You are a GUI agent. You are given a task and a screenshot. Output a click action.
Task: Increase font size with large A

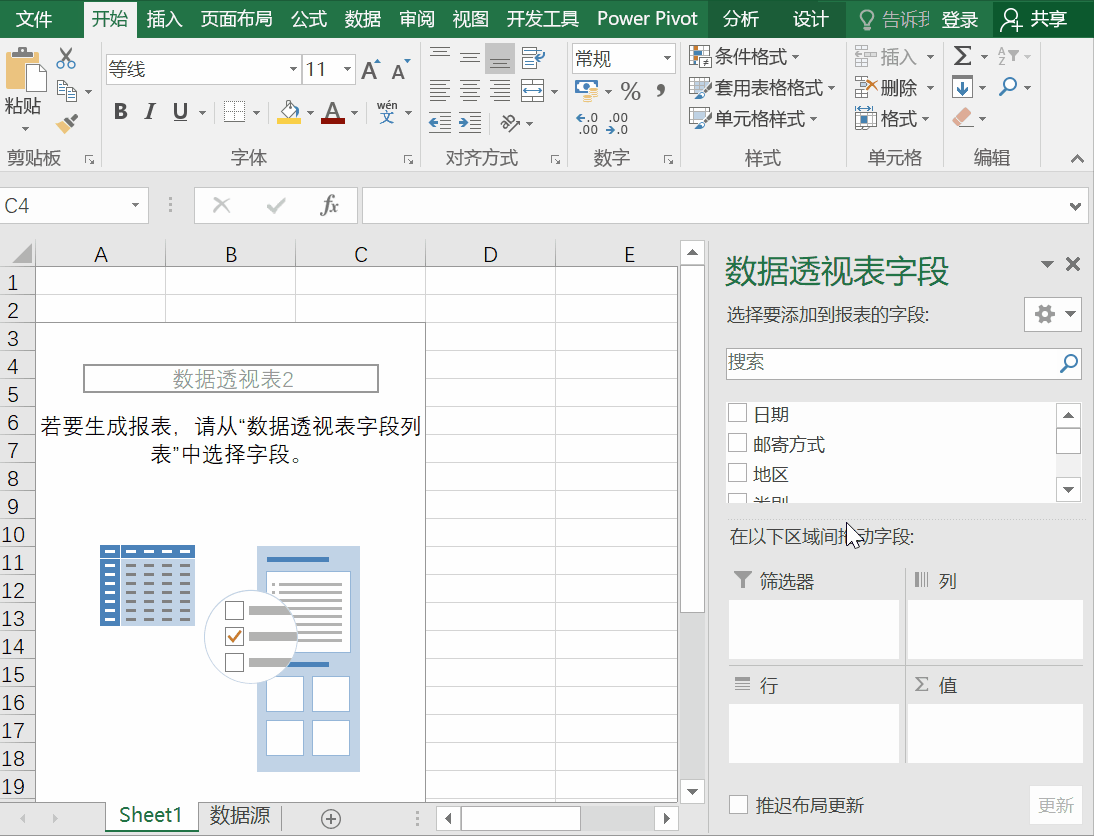tap(370, 70)
